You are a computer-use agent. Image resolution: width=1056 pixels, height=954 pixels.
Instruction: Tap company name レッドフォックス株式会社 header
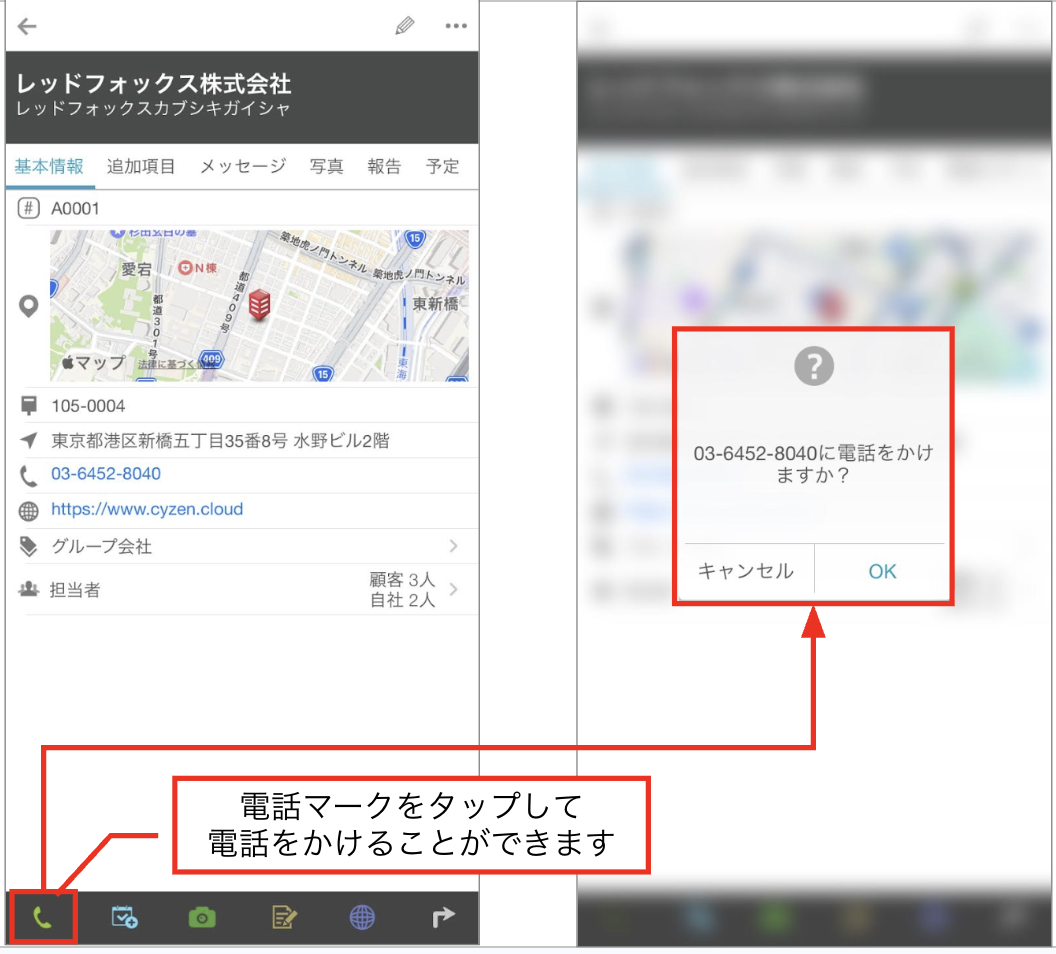pyautogui.click(x=154, y=83)
